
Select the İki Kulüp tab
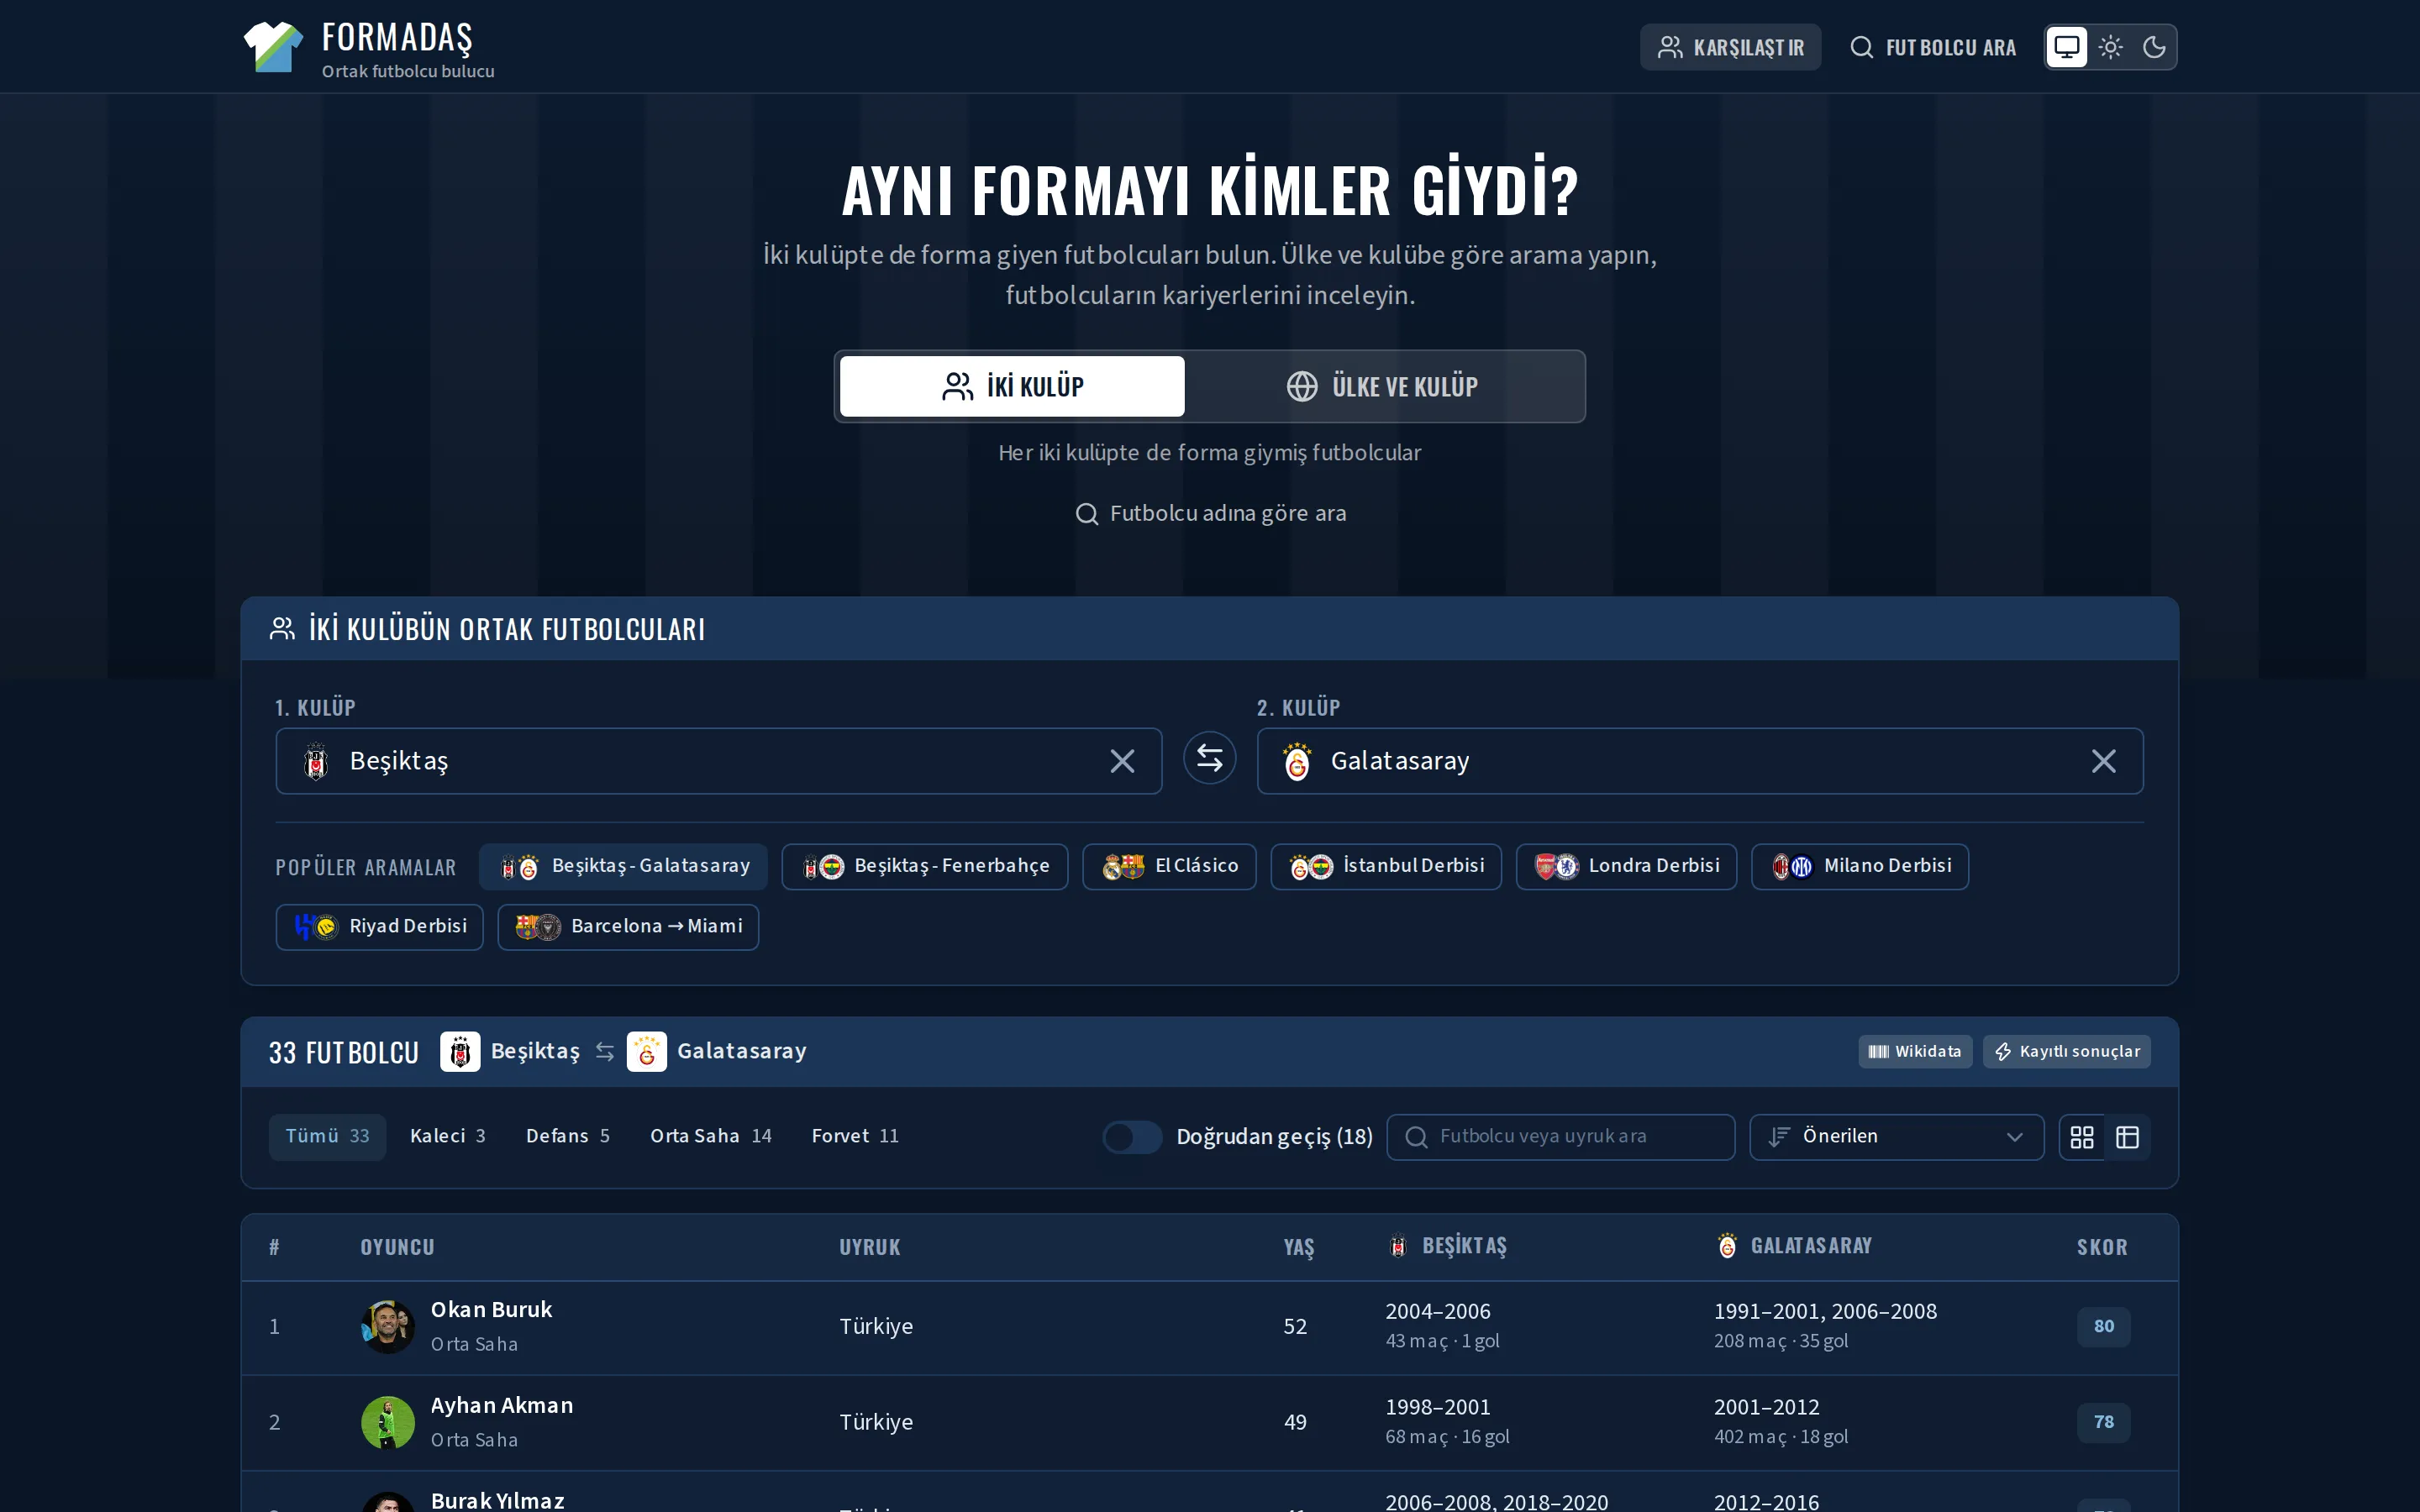[x=1012, y=386]
